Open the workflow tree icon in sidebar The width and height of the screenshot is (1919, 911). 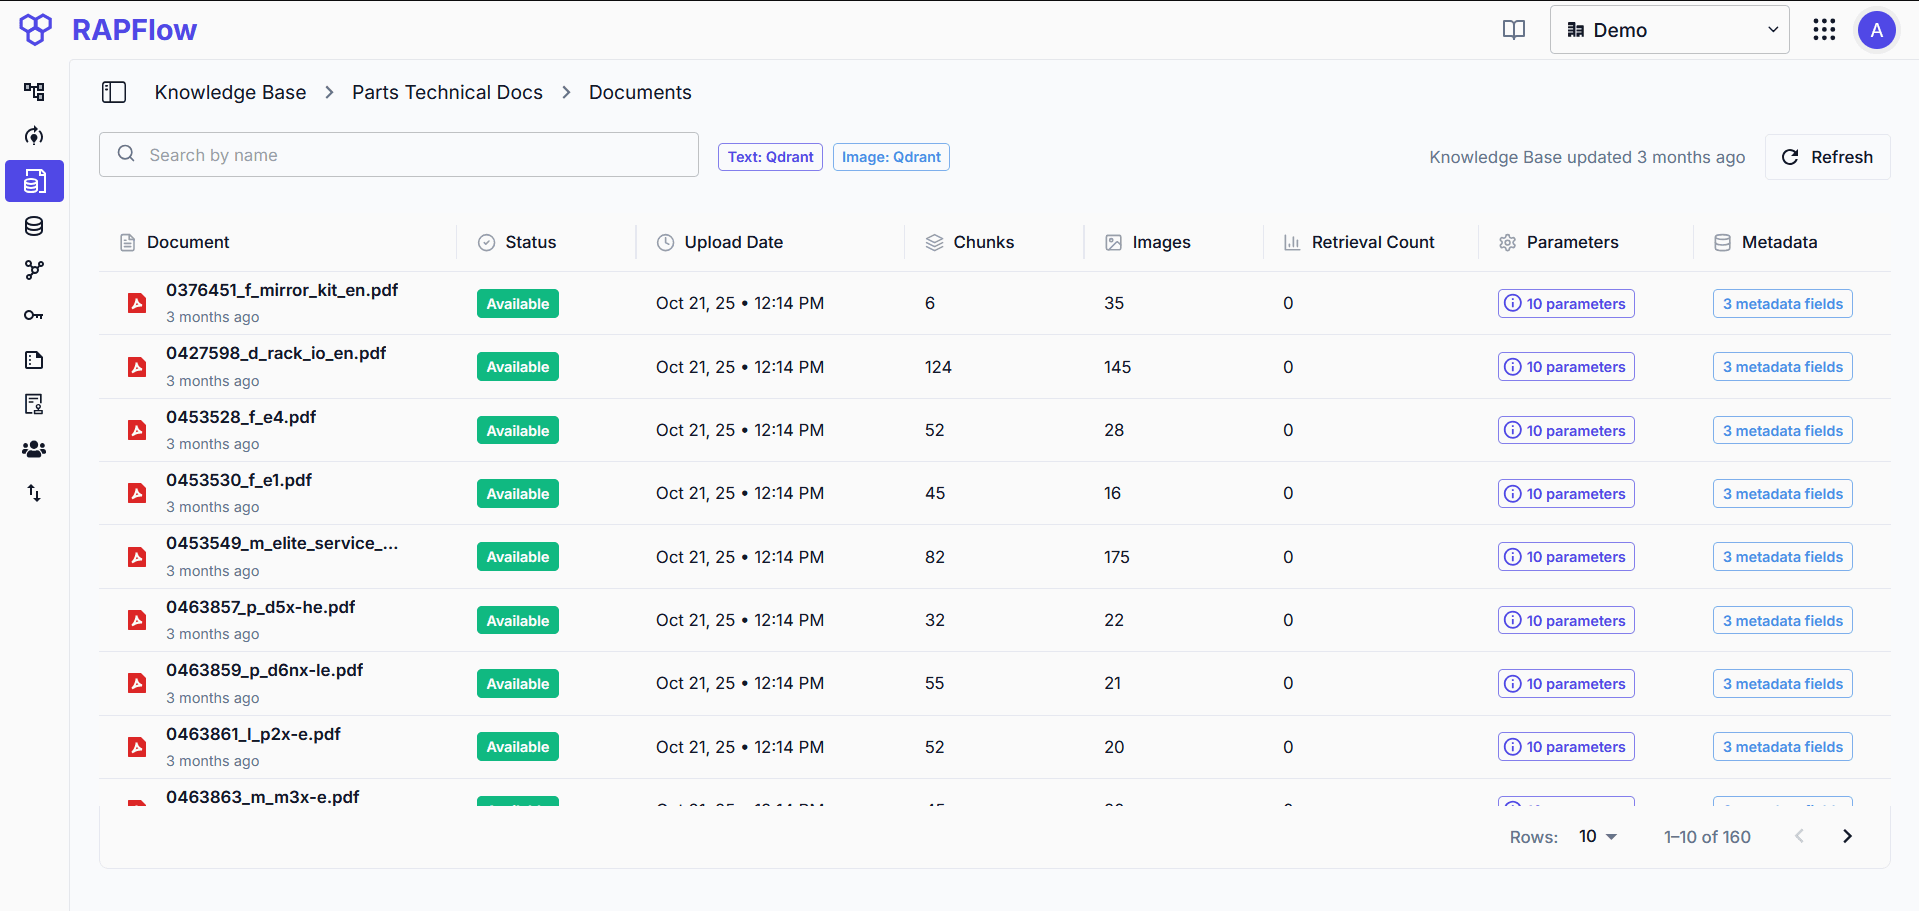(34, 92)
